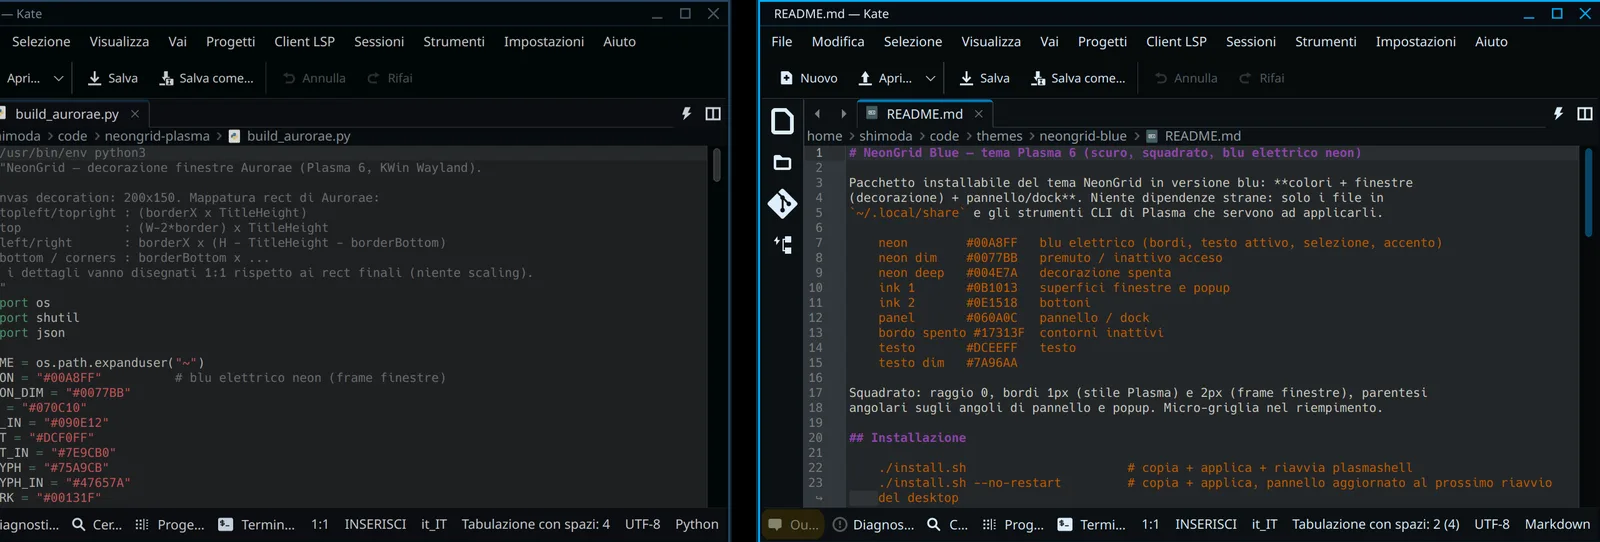Toggle Termi... terminal panel in README window

(1092, 524)
